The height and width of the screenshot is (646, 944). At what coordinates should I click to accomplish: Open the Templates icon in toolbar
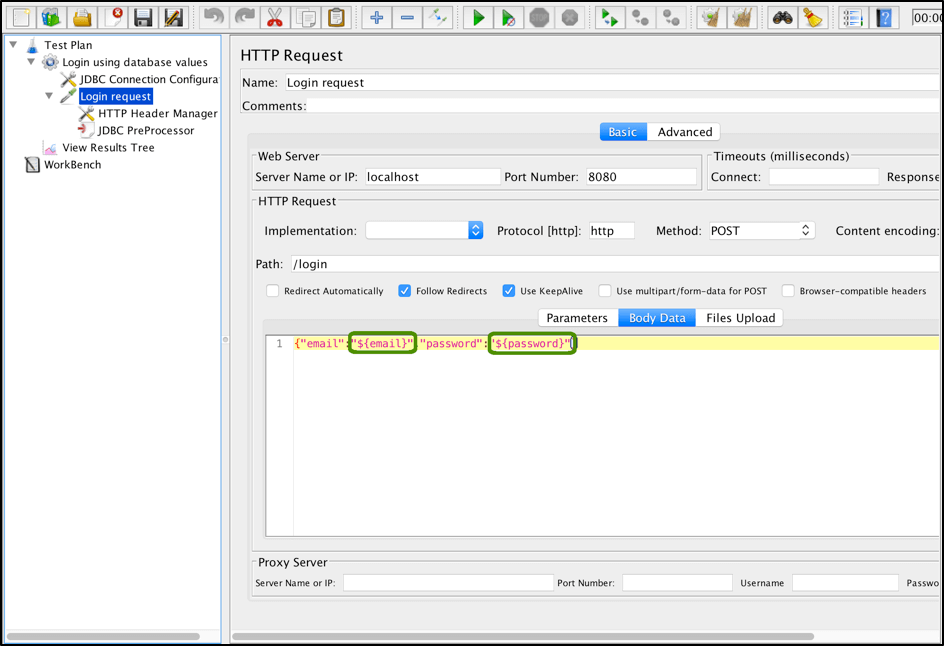pyautogui.click(x=51, y=17)
